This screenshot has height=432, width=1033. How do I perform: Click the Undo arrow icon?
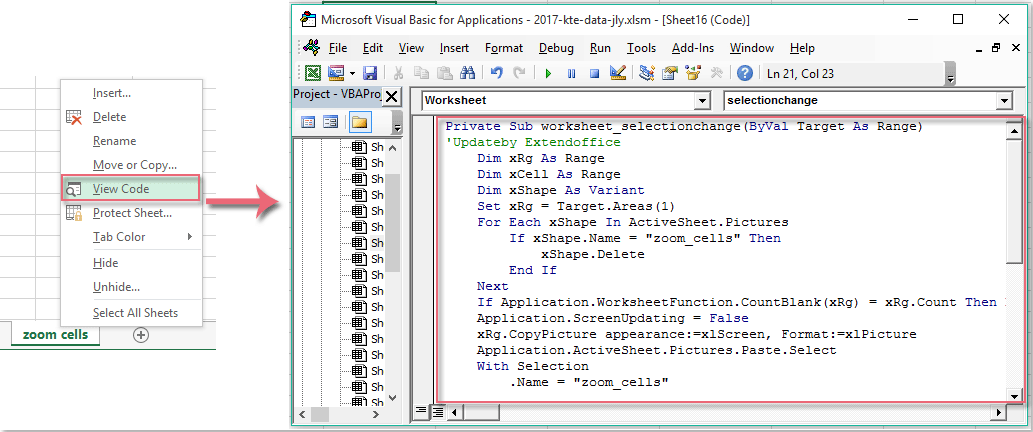(497, 73)
